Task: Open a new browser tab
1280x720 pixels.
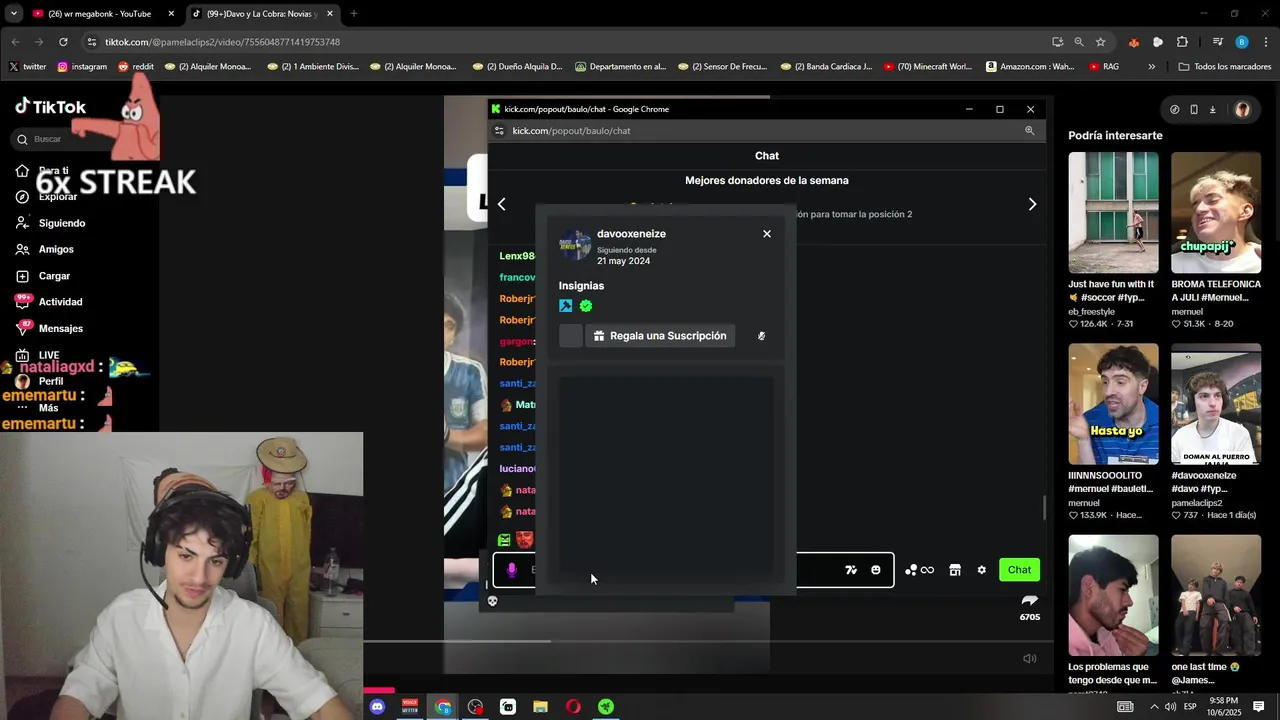Action: 353,14
